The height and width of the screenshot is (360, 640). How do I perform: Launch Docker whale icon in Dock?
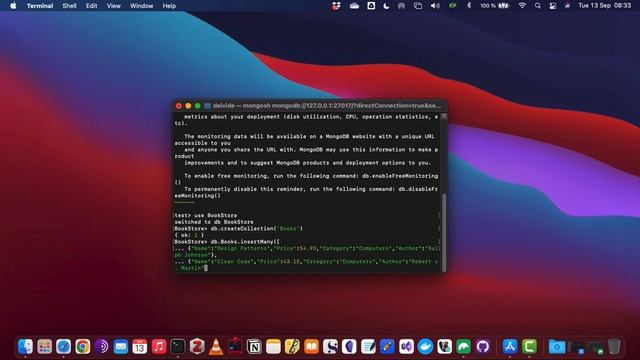pos(425,347)
